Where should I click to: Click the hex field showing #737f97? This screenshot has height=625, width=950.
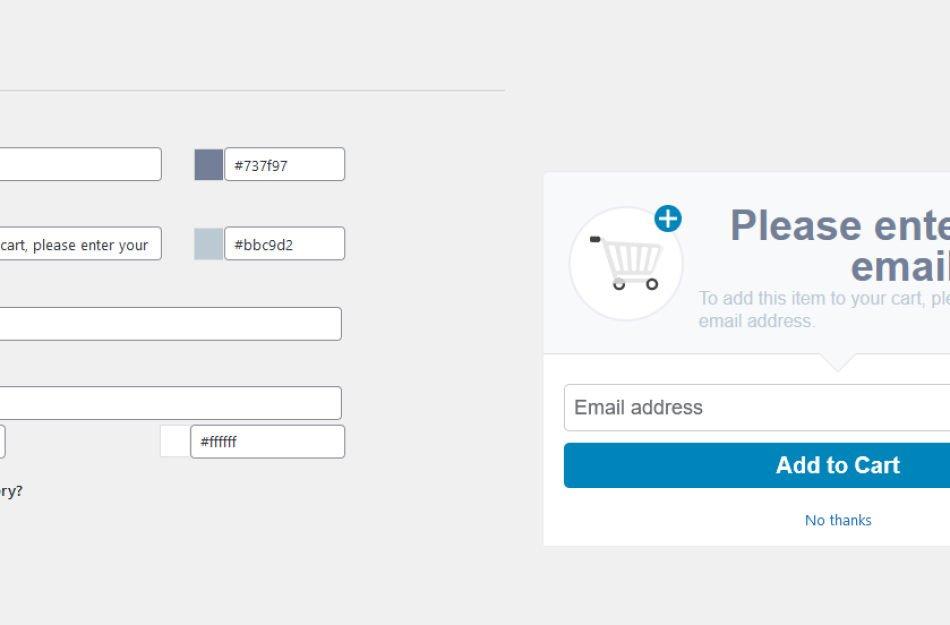click(x=267, y=163)
